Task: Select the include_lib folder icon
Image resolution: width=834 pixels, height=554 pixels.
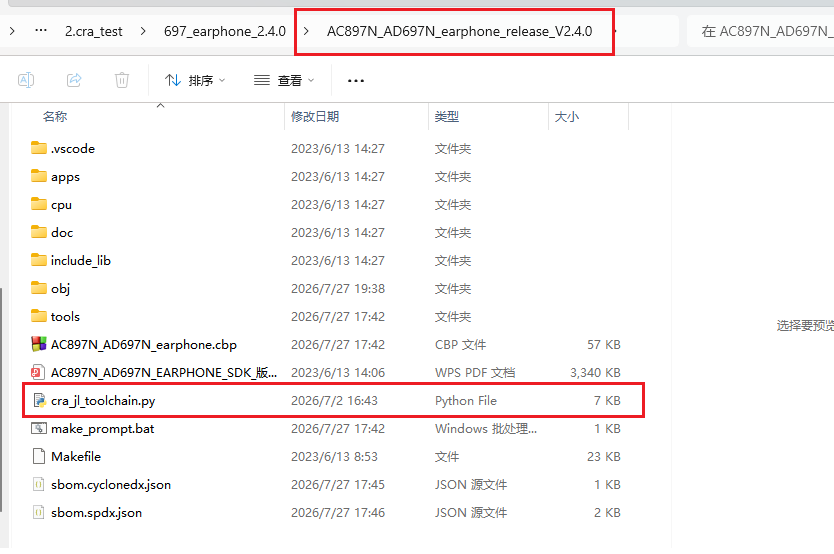Action: click(x=39, y=260)
